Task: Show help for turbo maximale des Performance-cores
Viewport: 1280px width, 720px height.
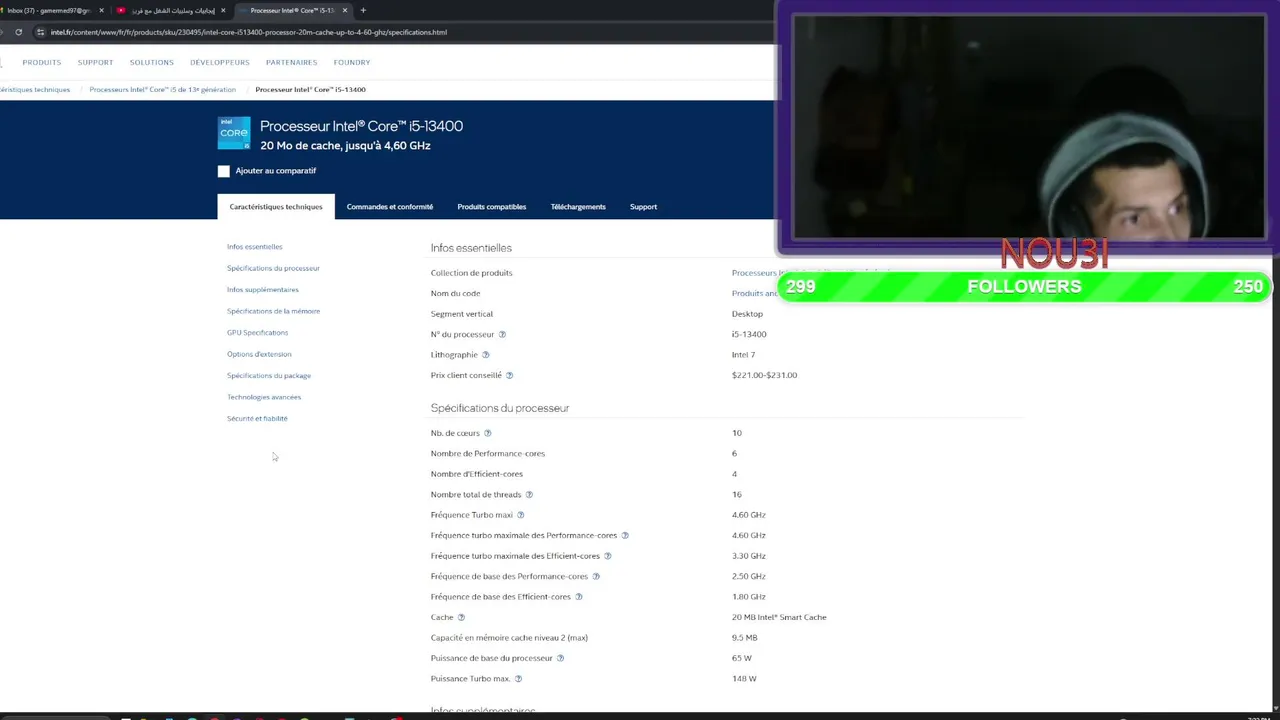Action: click(x=625, y=535)
